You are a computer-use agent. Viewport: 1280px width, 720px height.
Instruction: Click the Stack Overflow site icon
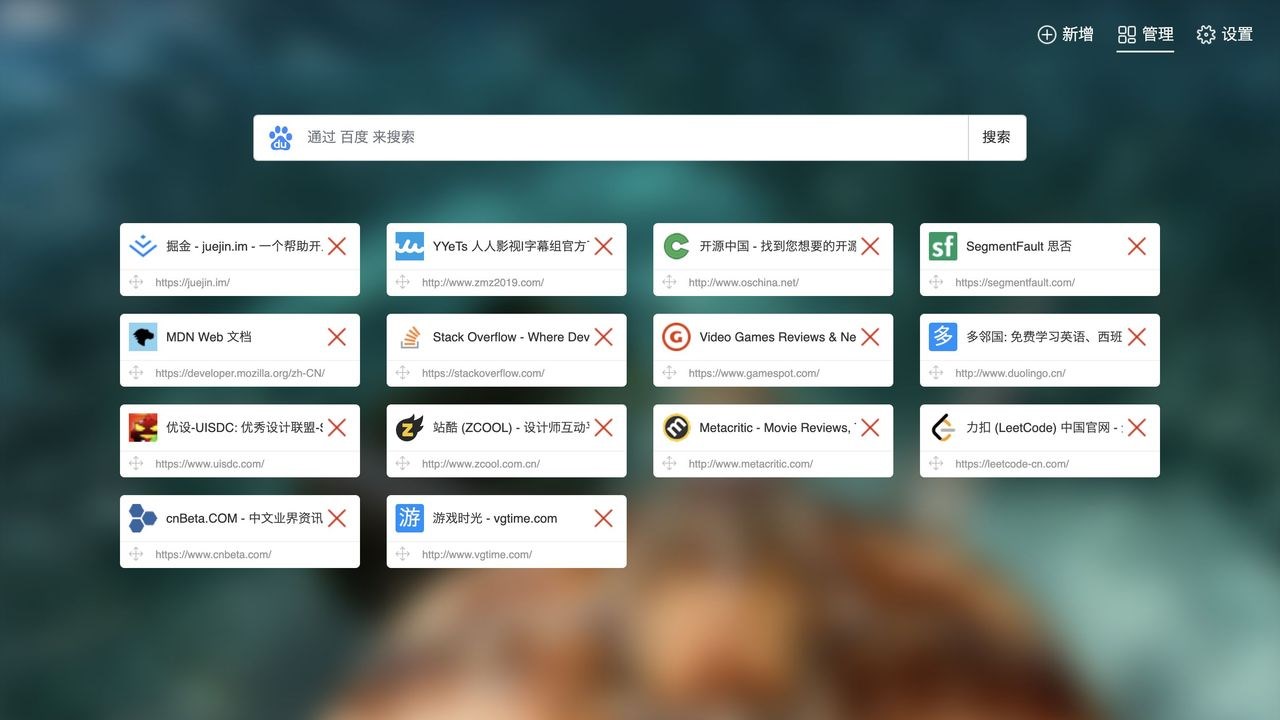(410, 337)
